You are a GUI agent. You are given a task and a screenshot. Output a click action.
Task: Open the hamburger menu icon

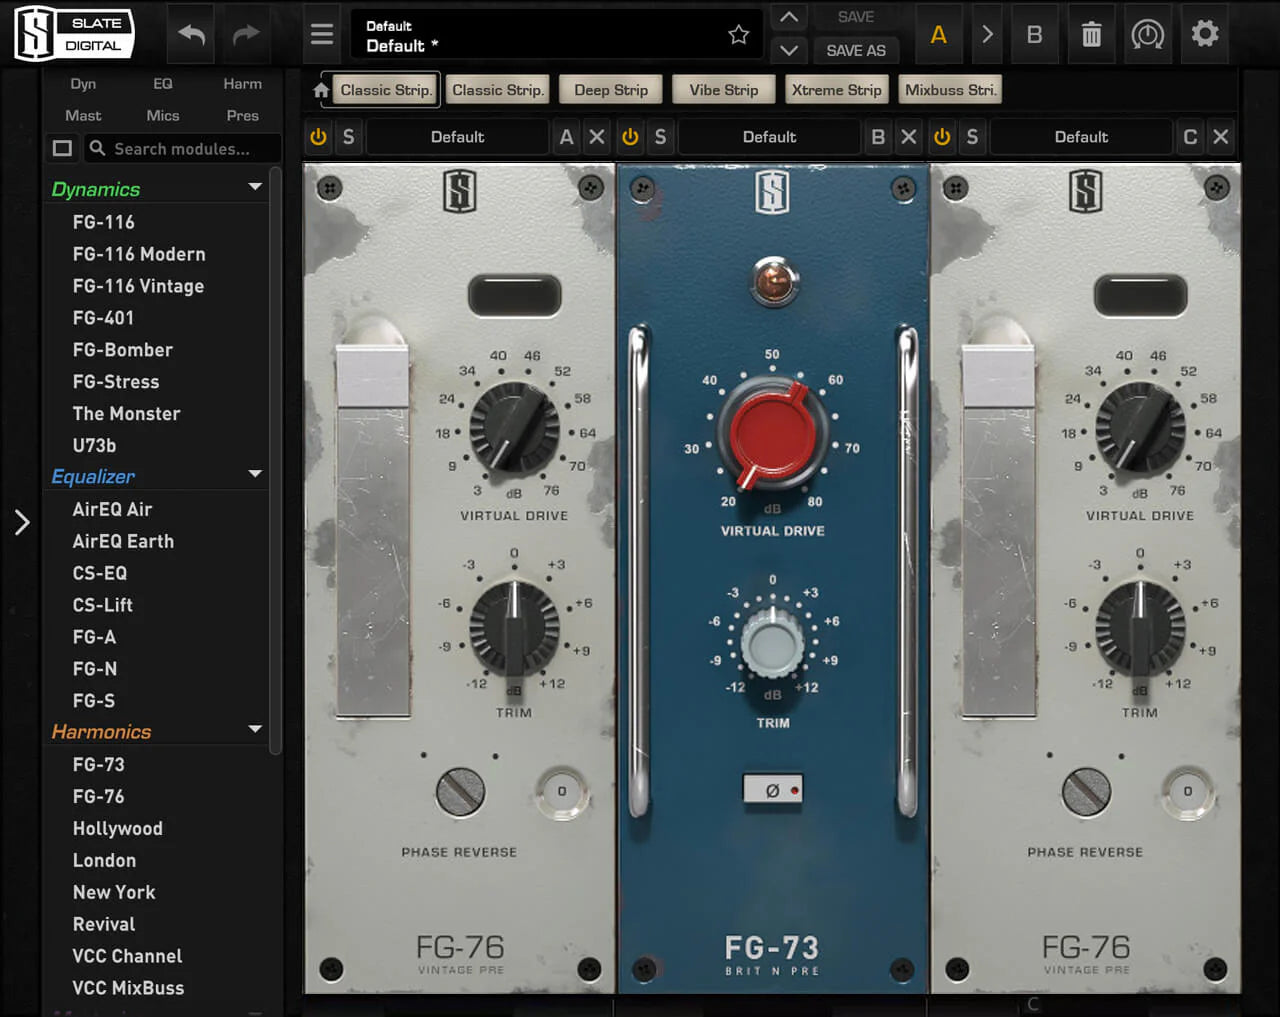322,35
